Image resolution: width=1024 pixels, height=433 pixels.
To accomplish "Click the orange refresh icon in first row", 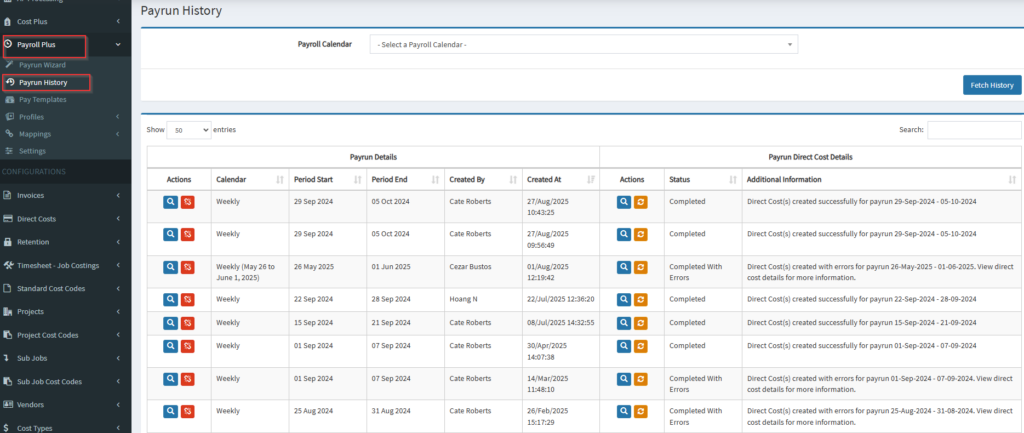I will coord(641,201).
